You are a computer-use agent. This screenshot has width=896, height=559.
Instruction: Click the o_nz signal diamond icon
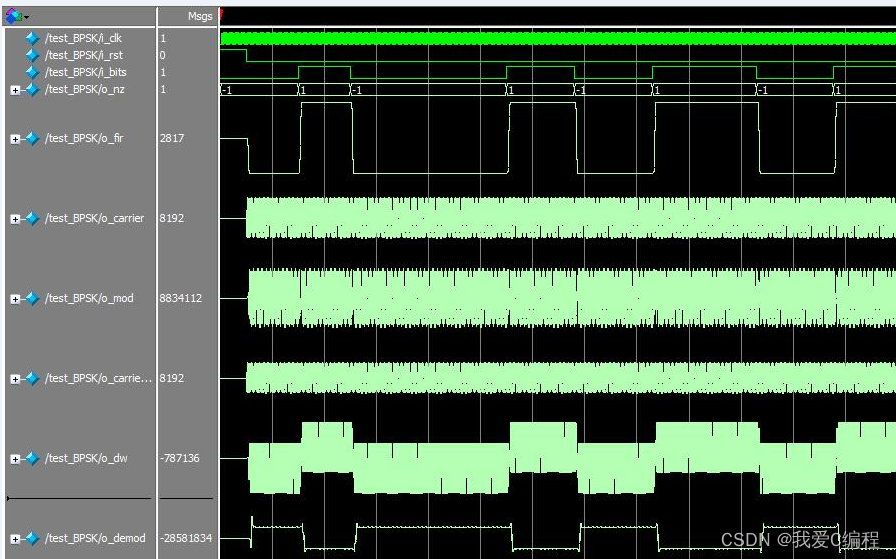(32, 89)
